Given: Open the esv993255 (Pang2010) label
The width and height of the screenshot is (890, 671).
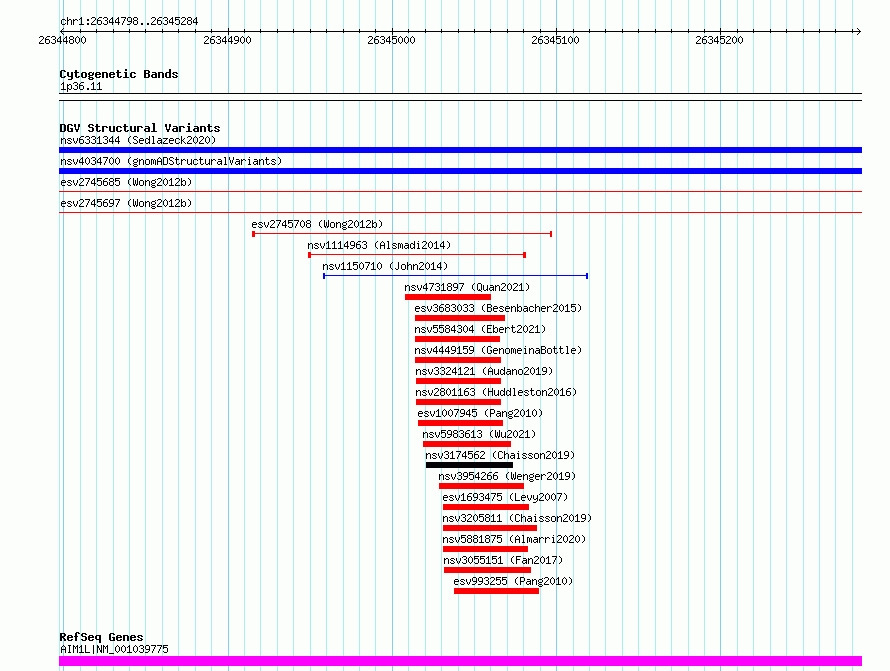Looking at the screenshot, I should [x=513, y=581].
